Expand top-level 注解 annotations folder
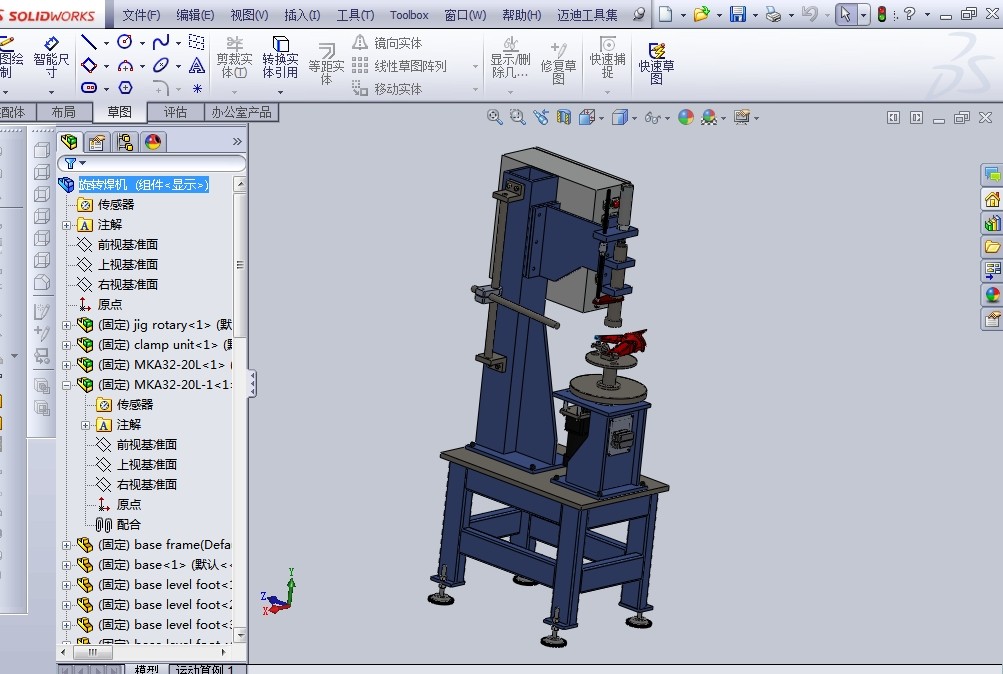1003x674 pixels. (x=67, y=225)
